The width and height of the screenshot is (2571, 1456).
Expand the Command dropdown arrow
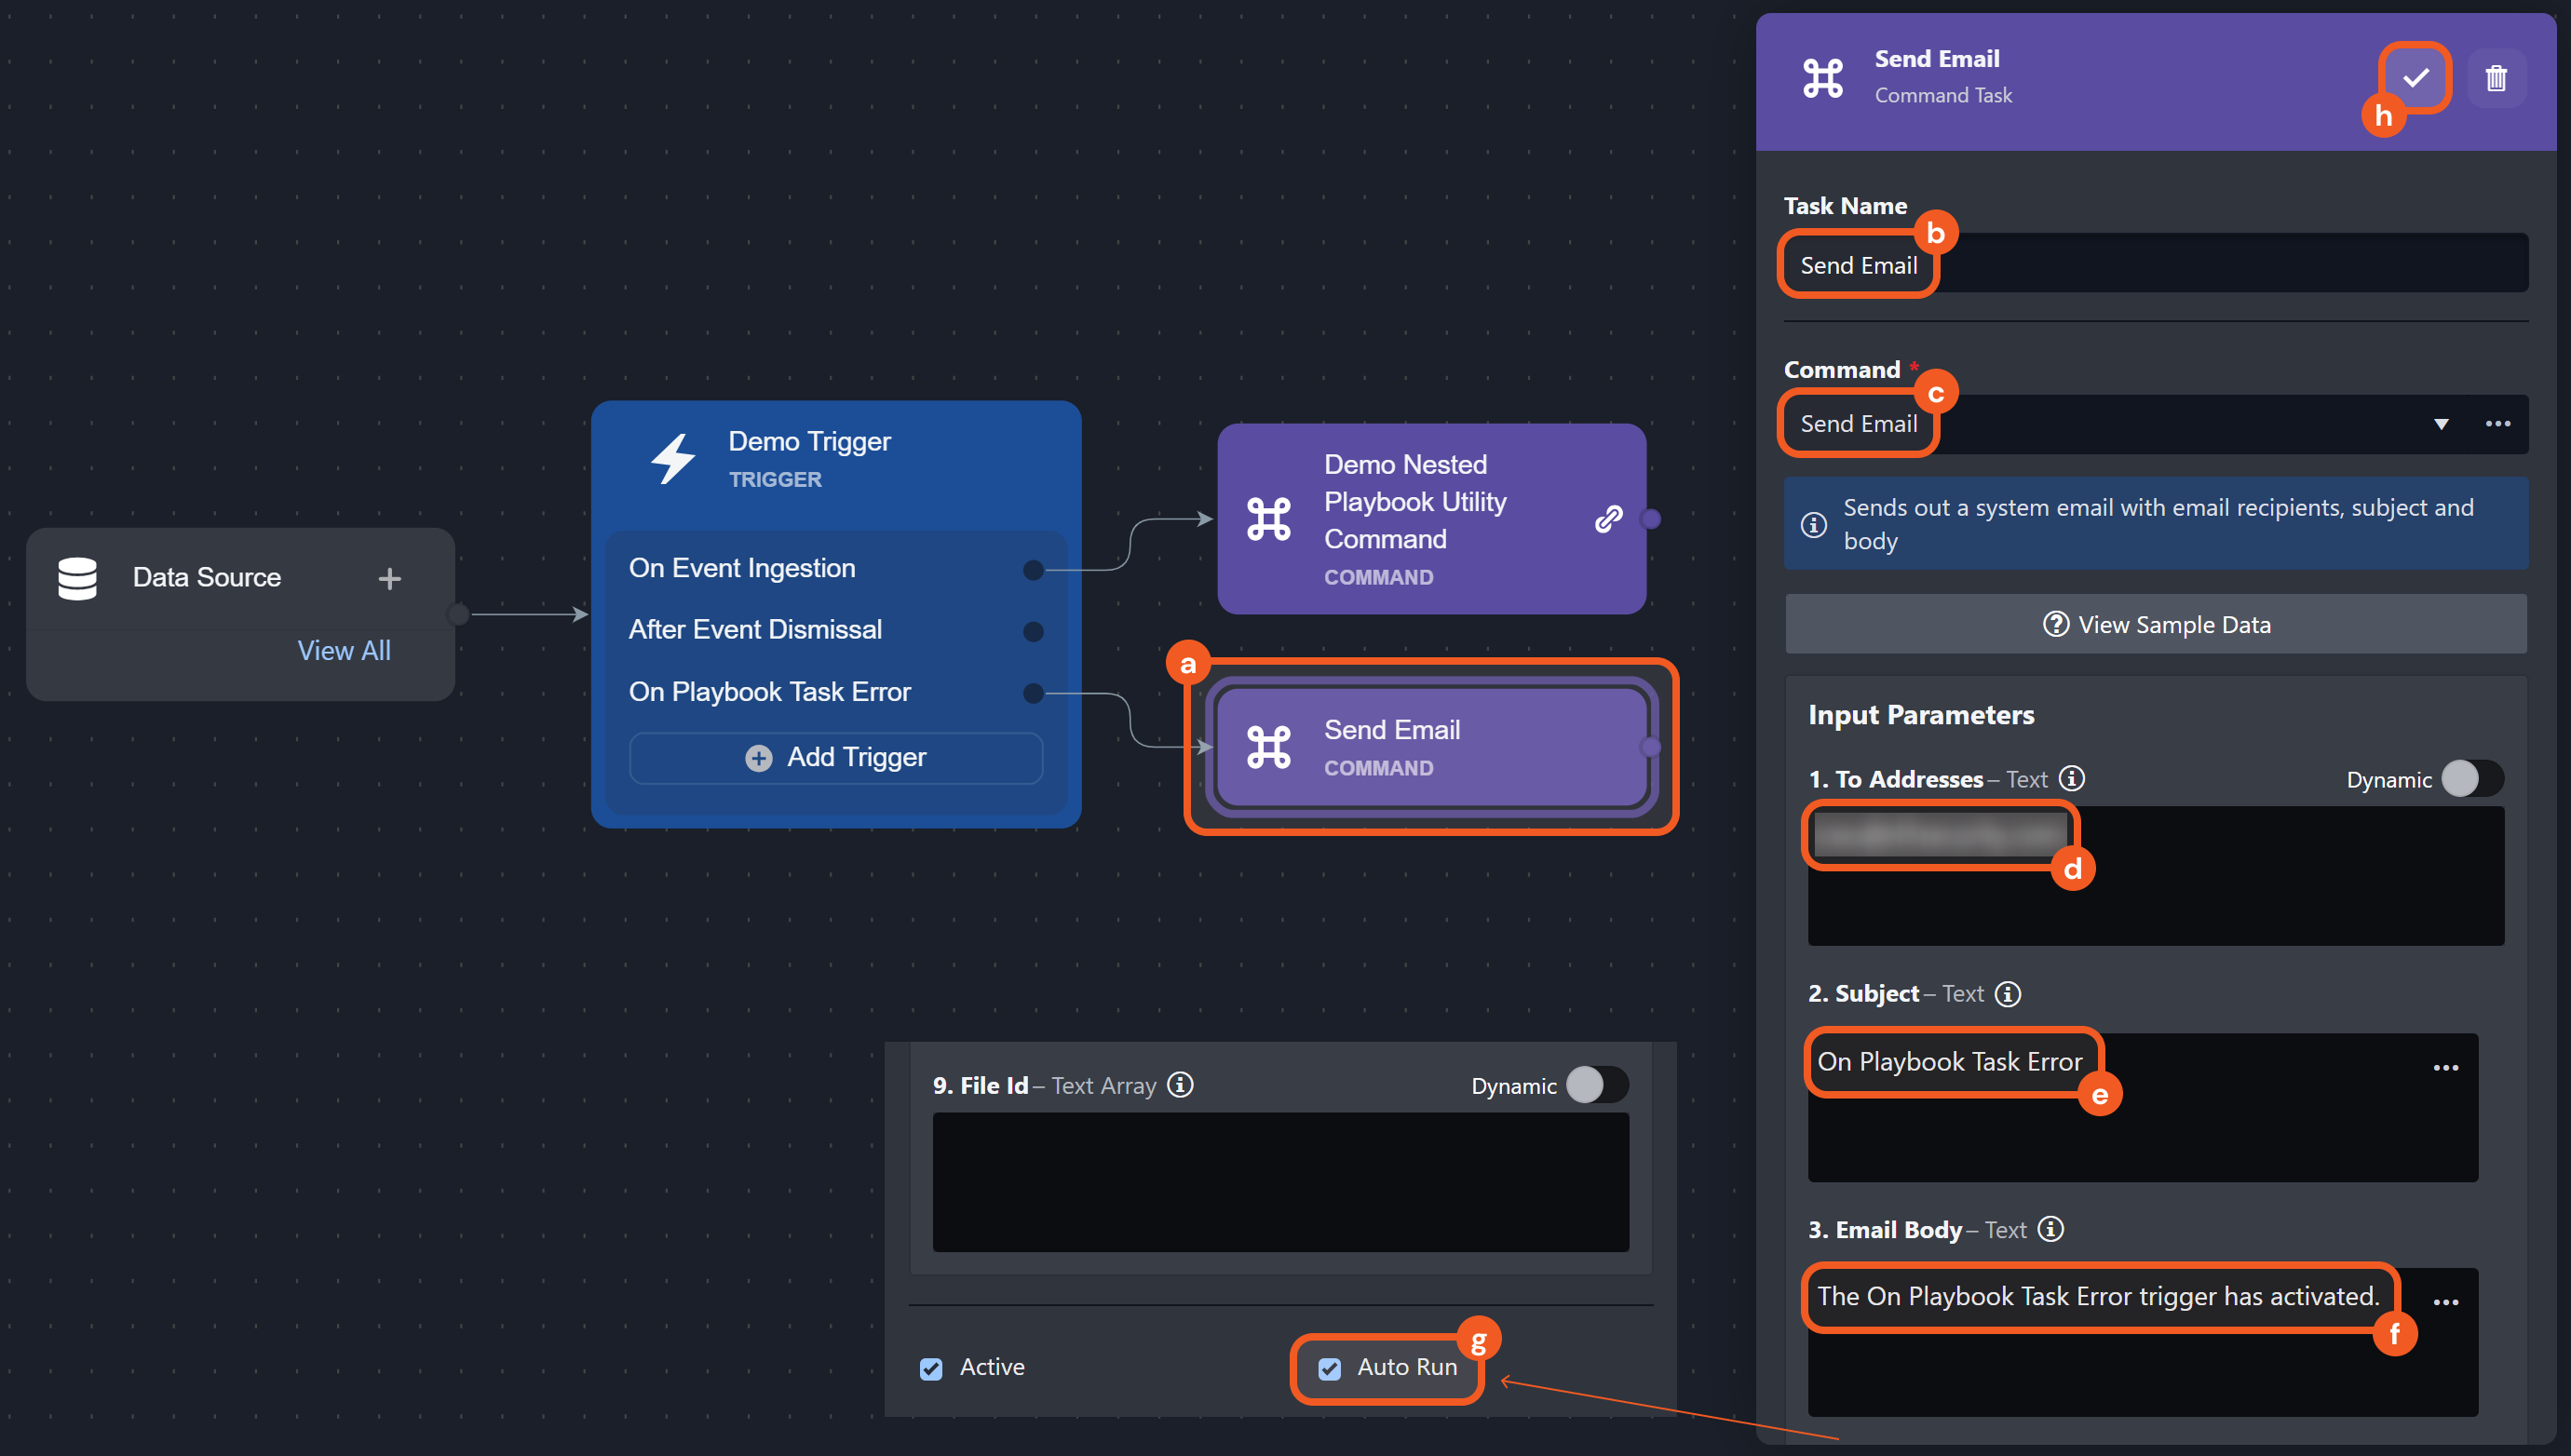click(2440, 424)
